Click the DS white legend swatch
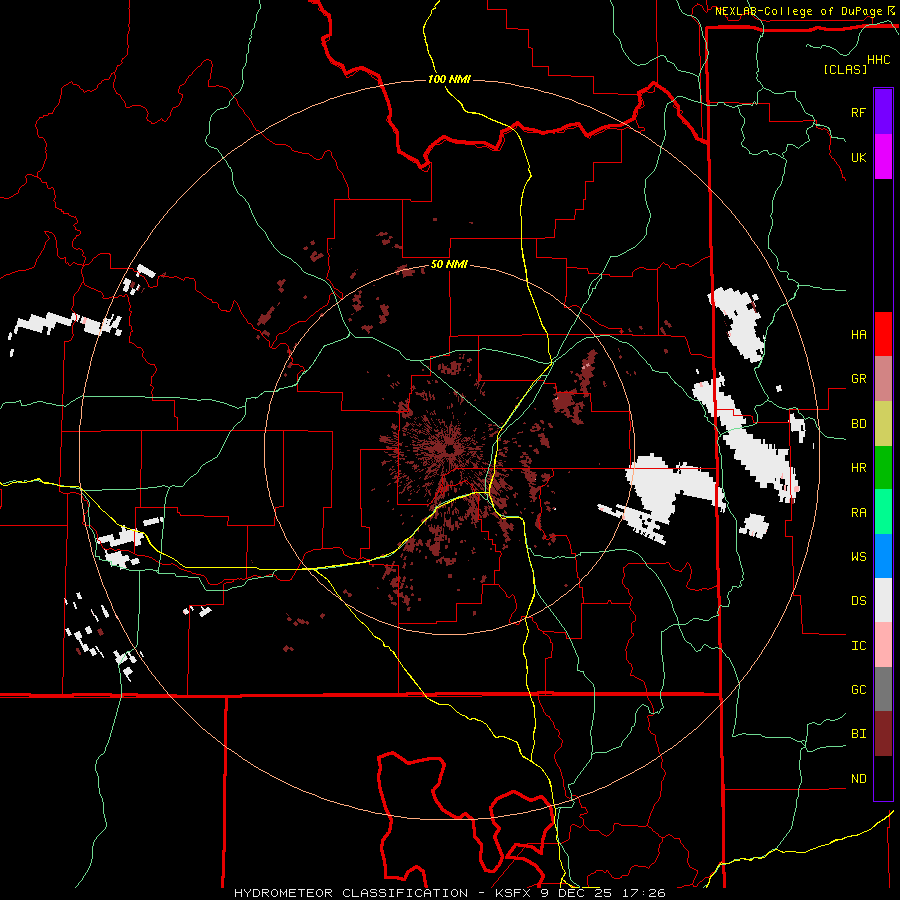 (x=883, y=600)
